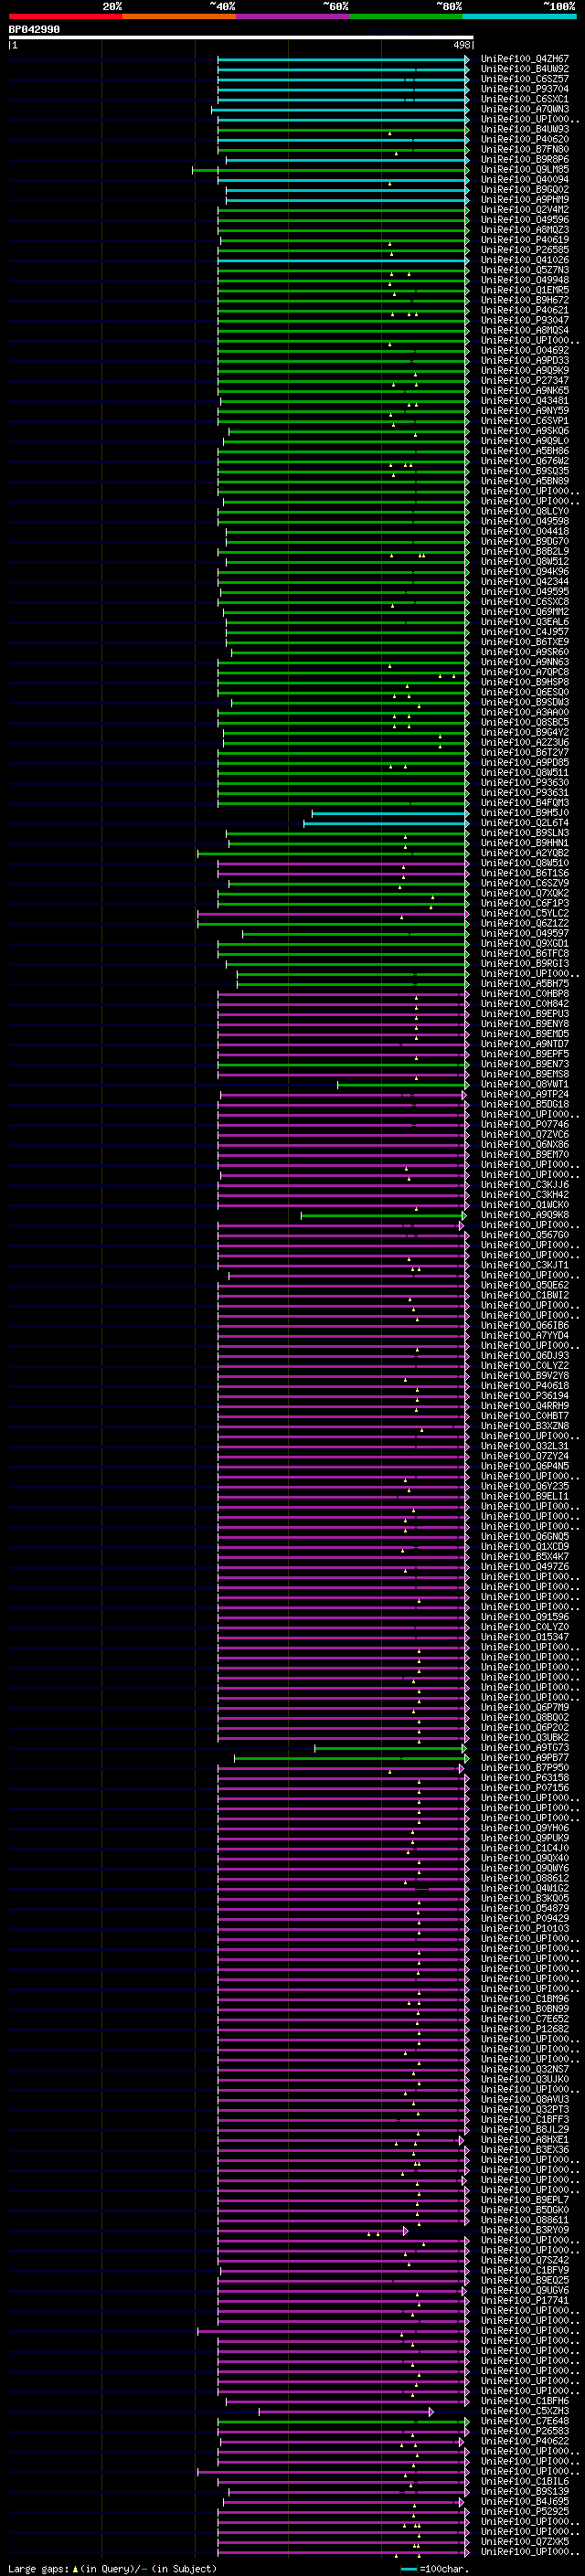This screenshot has width=585, height=2576.
Task: Select the UniRef100_Q9YH06 hit label
Action: 525,1827
